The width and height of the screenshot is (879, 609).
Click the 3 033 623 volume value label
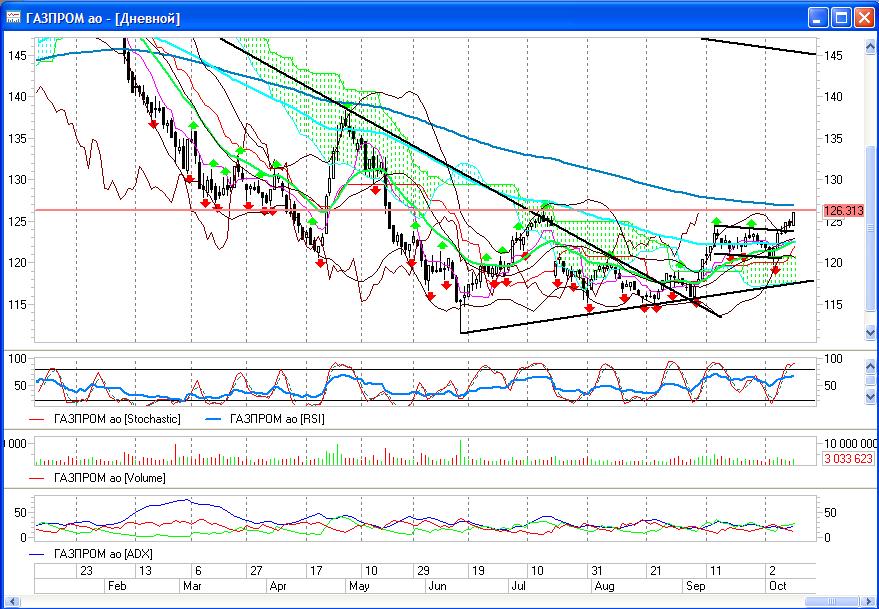(844, 458)
